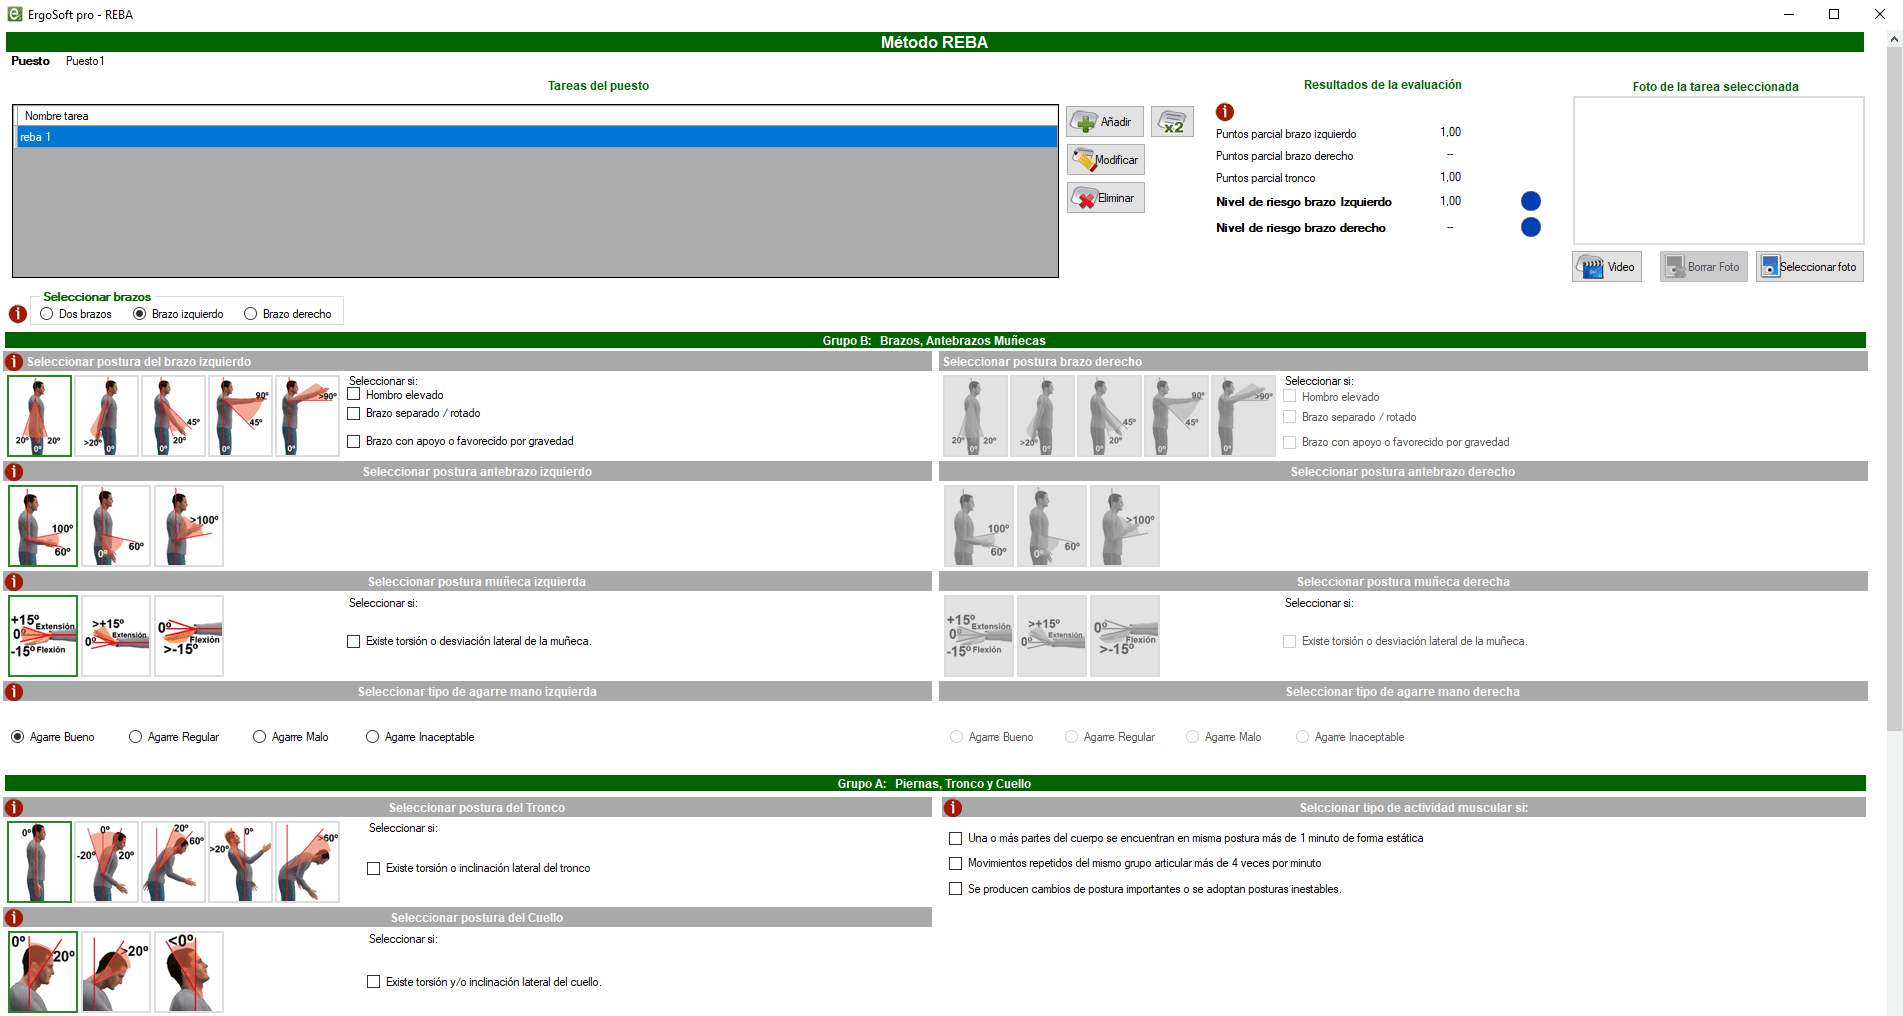Enable left Hombro elevado checkbox

click(354, 394)
